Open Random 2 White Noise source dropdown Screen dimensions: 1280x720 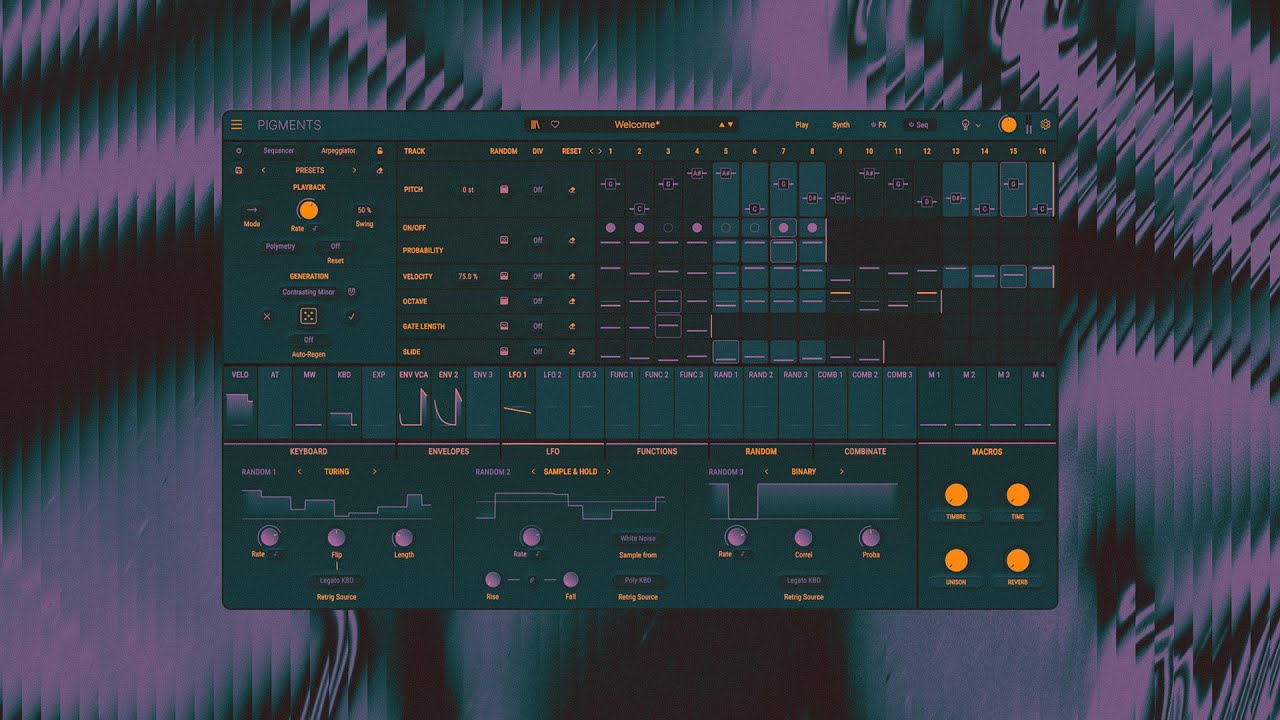click(x=638, y=538)
